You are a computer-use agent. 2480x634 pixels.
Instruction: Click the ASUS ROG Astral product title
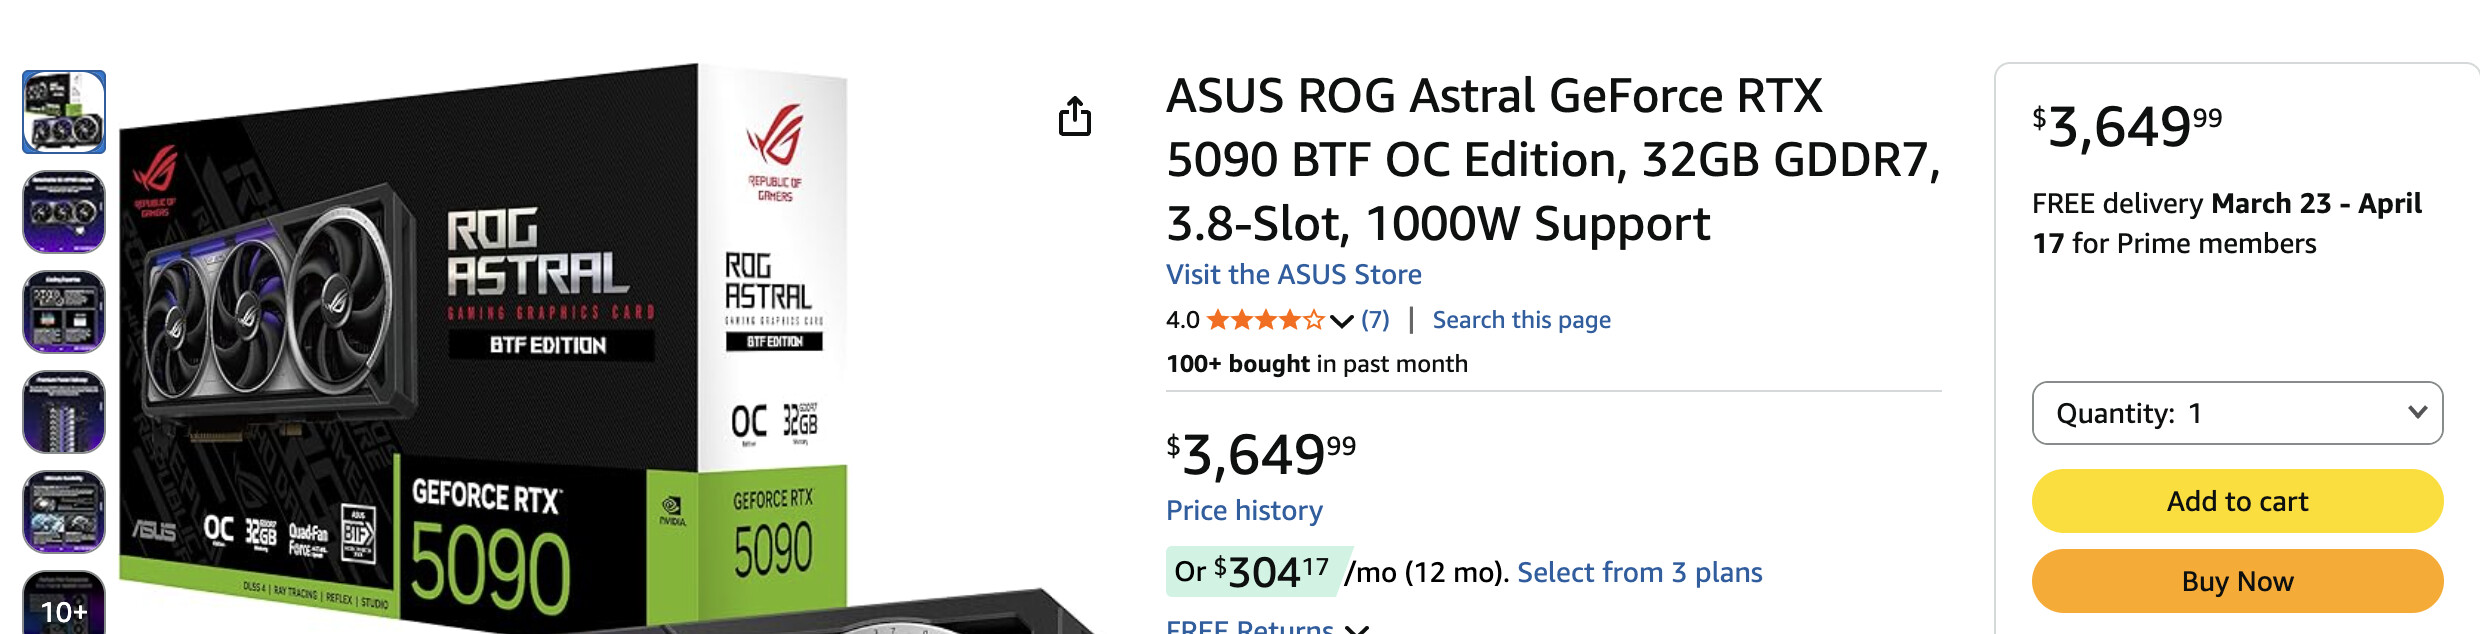coord(1553,160)
